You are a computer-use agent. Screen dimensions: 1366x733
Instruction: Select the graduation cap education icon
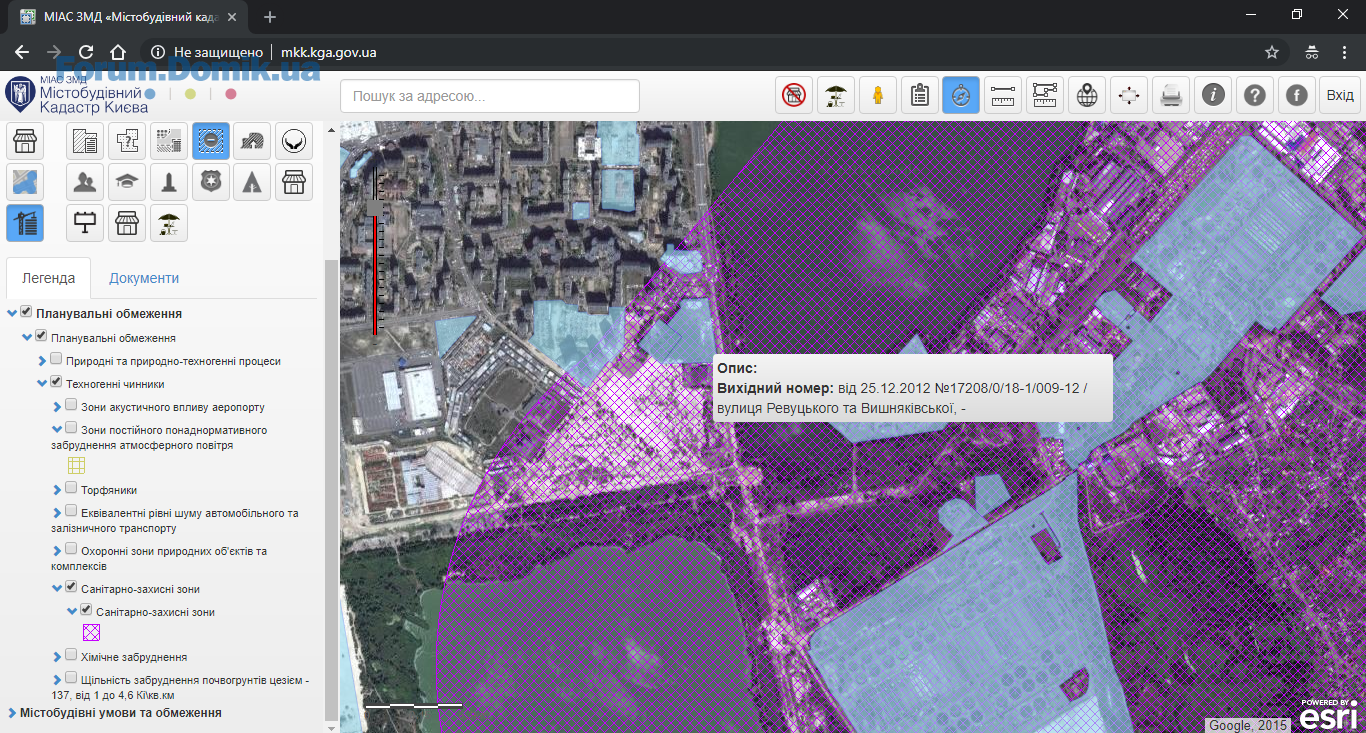coord(127,182)
